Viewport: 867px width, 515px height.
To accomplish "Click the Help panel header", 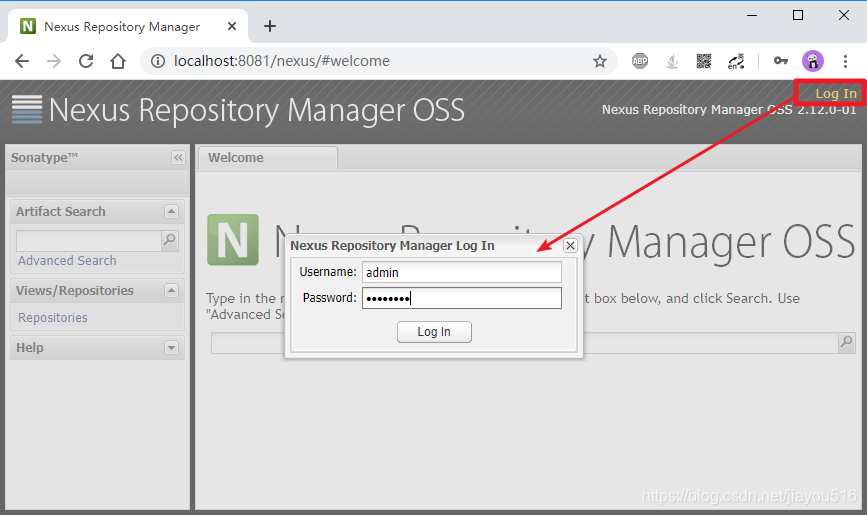I will [x=97, y=347].
